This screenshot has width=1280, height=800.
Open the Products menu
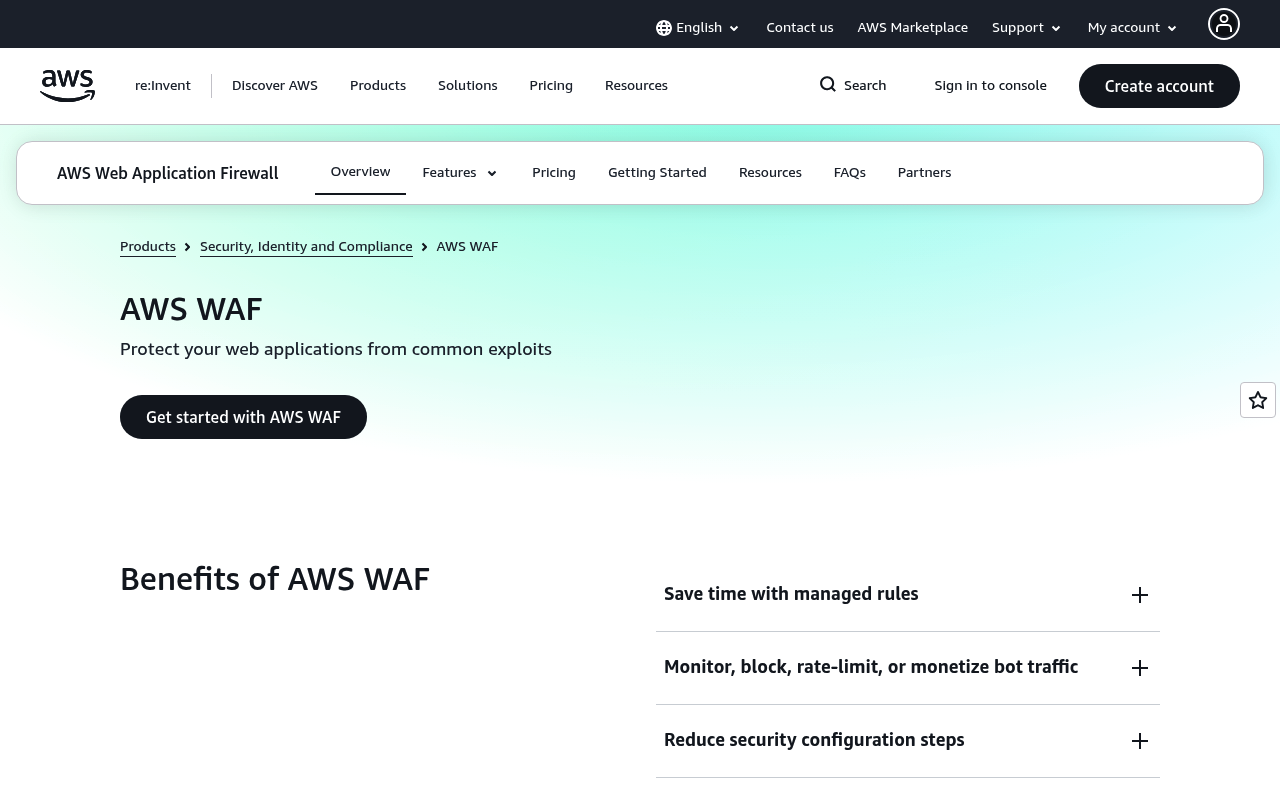(x=378, y=86)
